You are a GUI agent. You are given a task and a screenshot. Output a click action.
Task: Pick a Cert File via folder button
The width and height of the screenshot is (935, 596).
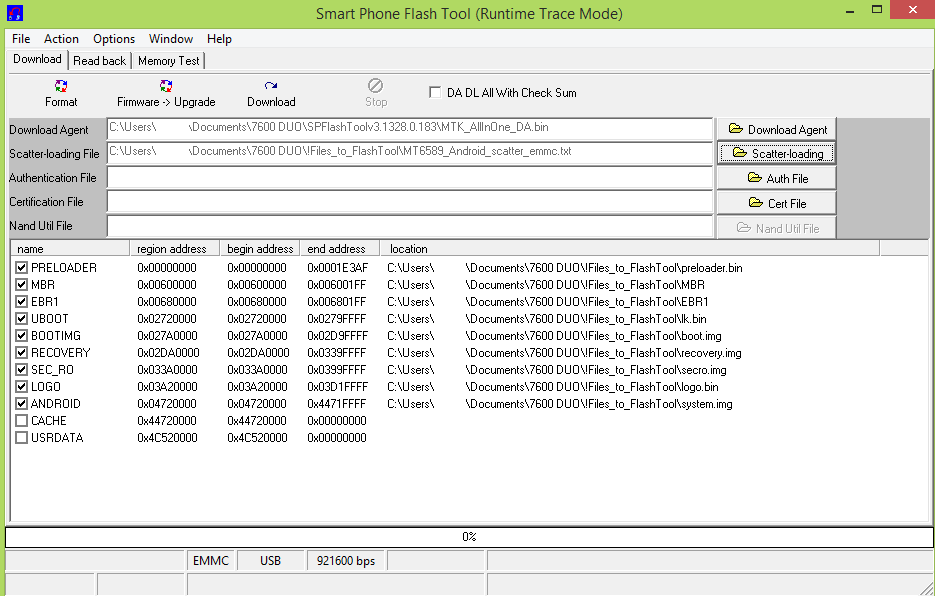coord(776,203)
